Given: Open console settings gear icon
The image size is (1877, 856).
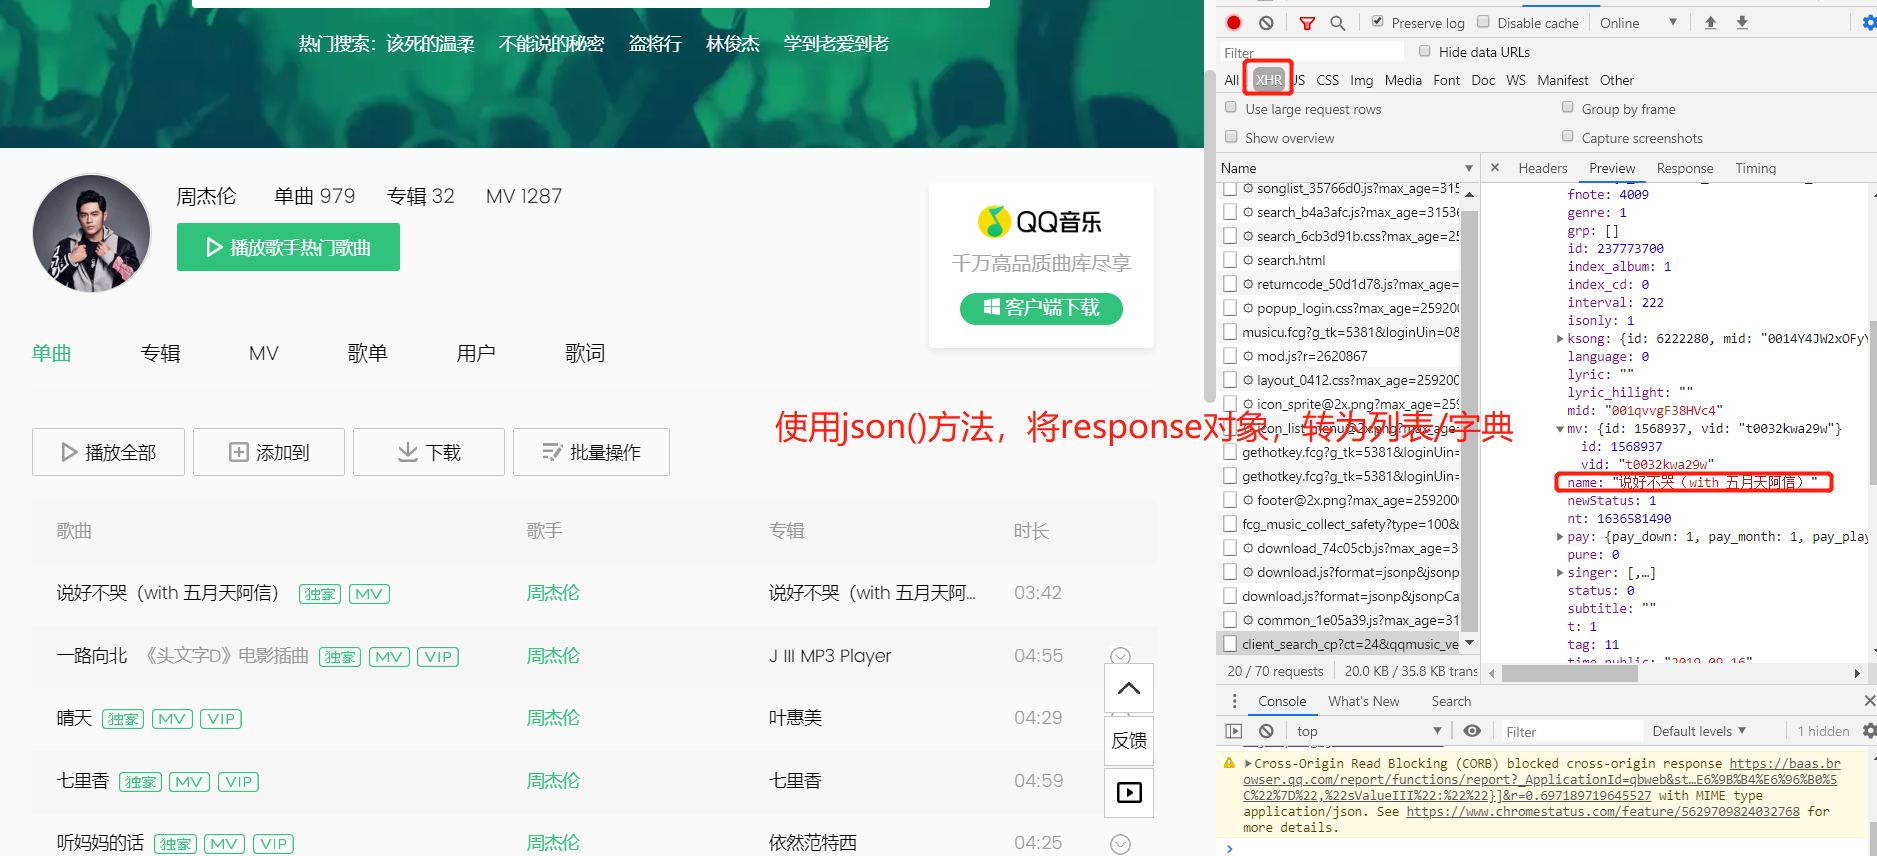Looking at the screenshot, I should point(1869,731).
